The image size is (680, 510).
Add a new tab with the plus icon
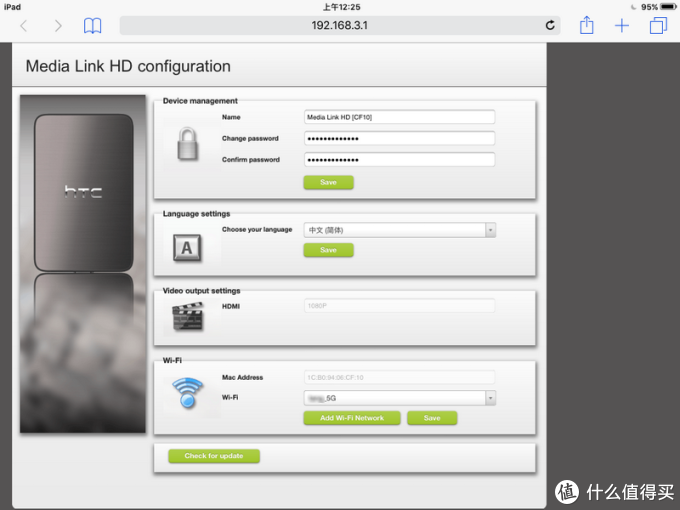pos(621,26)
